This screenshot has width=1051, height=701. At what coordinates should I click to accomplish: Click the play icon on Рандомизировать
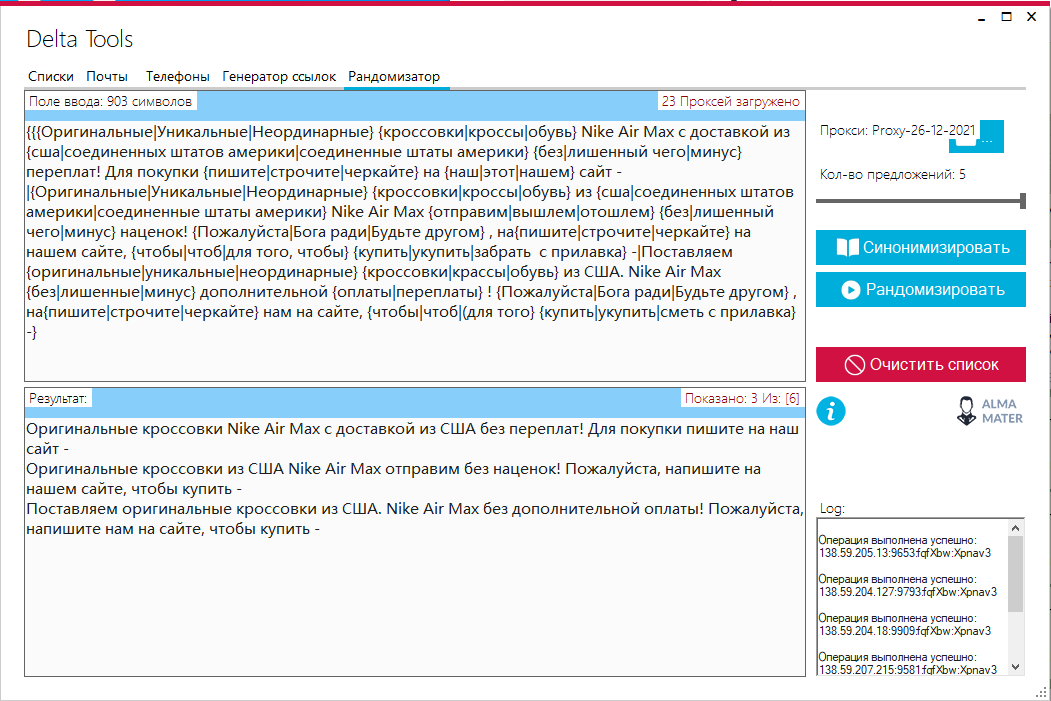click(x=851, y=290)
